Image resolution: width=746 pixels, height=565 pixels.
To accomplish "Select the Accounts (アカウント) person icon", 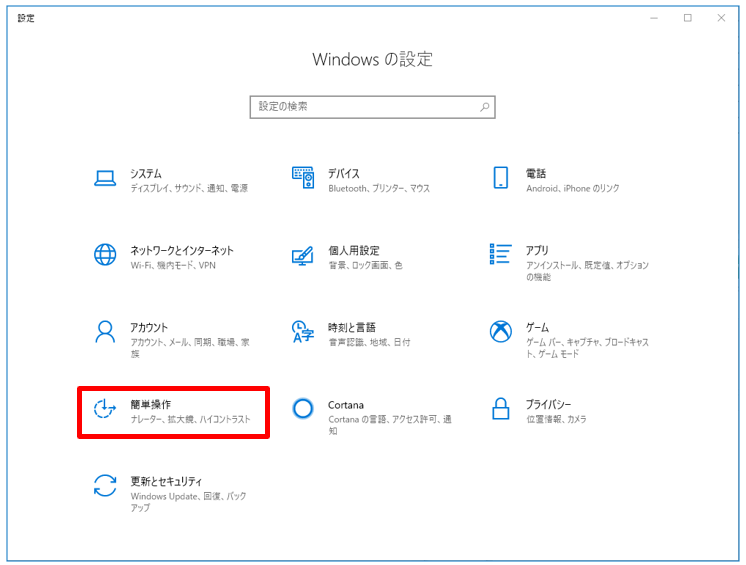I will 105,331.
